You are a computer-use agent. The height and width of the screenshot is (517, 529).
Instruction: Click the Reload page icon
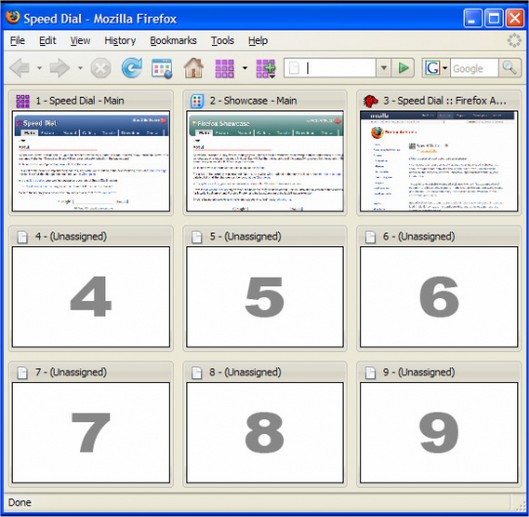132,68
